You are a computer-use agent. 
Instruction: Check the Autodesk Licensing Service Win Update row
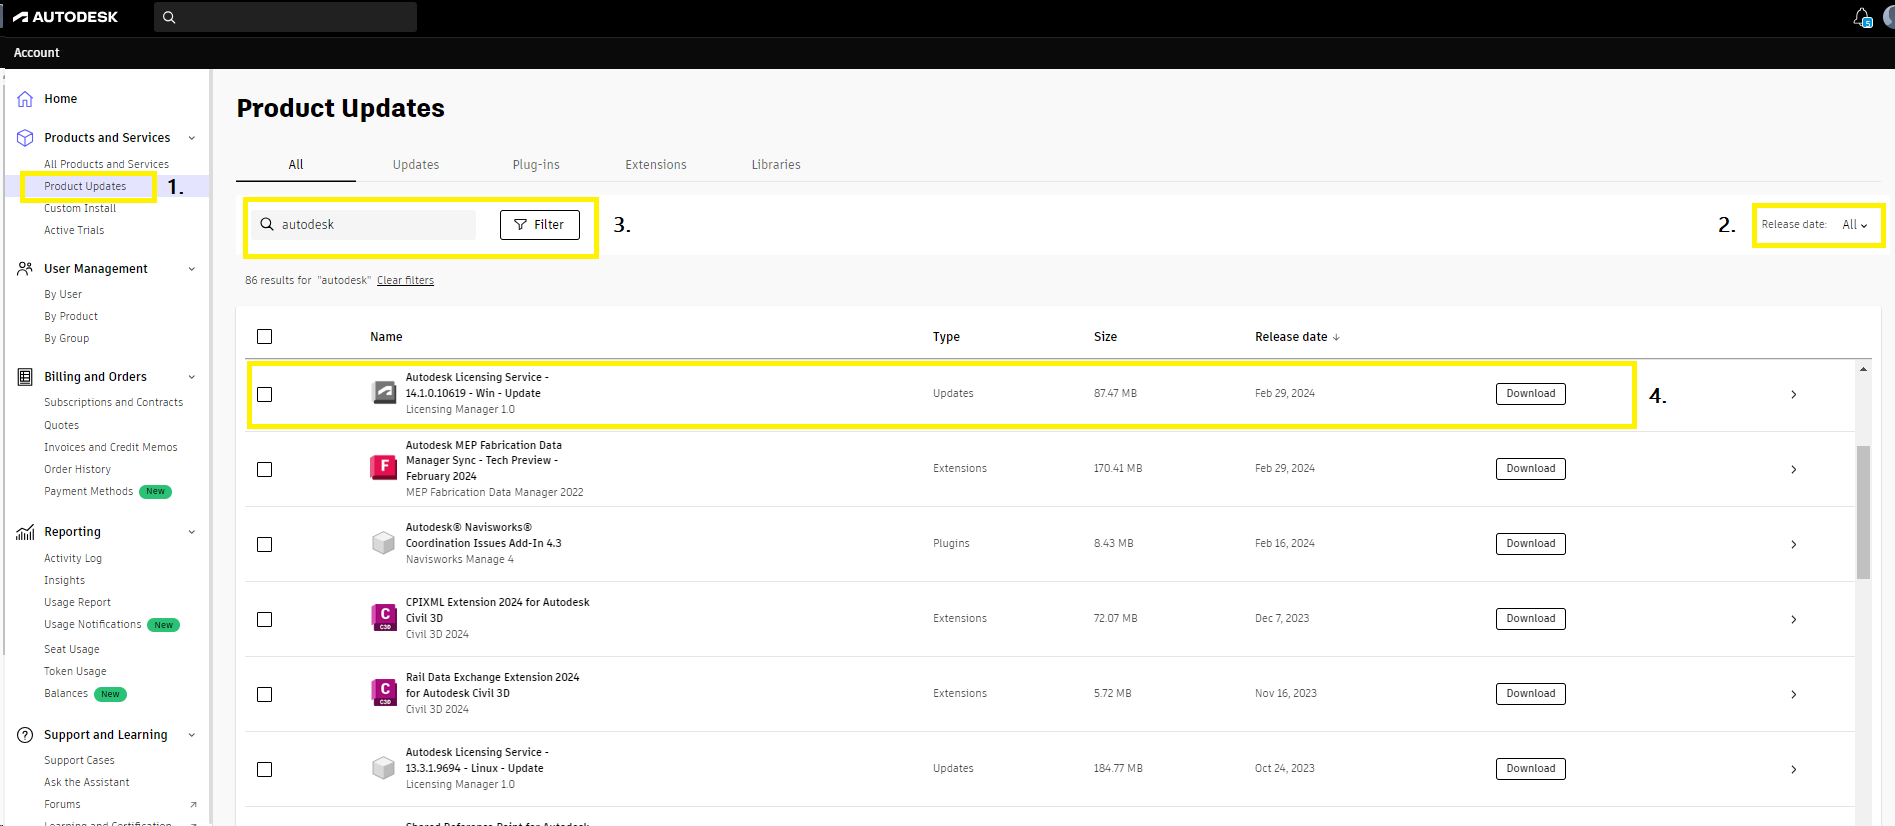(264, 394)
